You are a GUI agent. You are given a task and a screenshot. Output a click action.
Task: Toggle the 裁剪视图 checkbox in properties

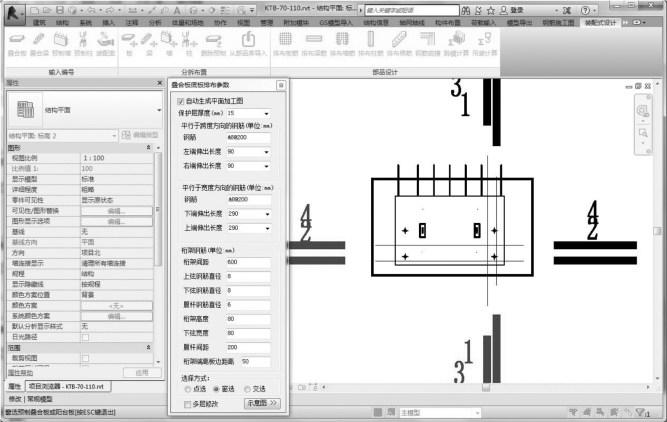tap(86, 358)
